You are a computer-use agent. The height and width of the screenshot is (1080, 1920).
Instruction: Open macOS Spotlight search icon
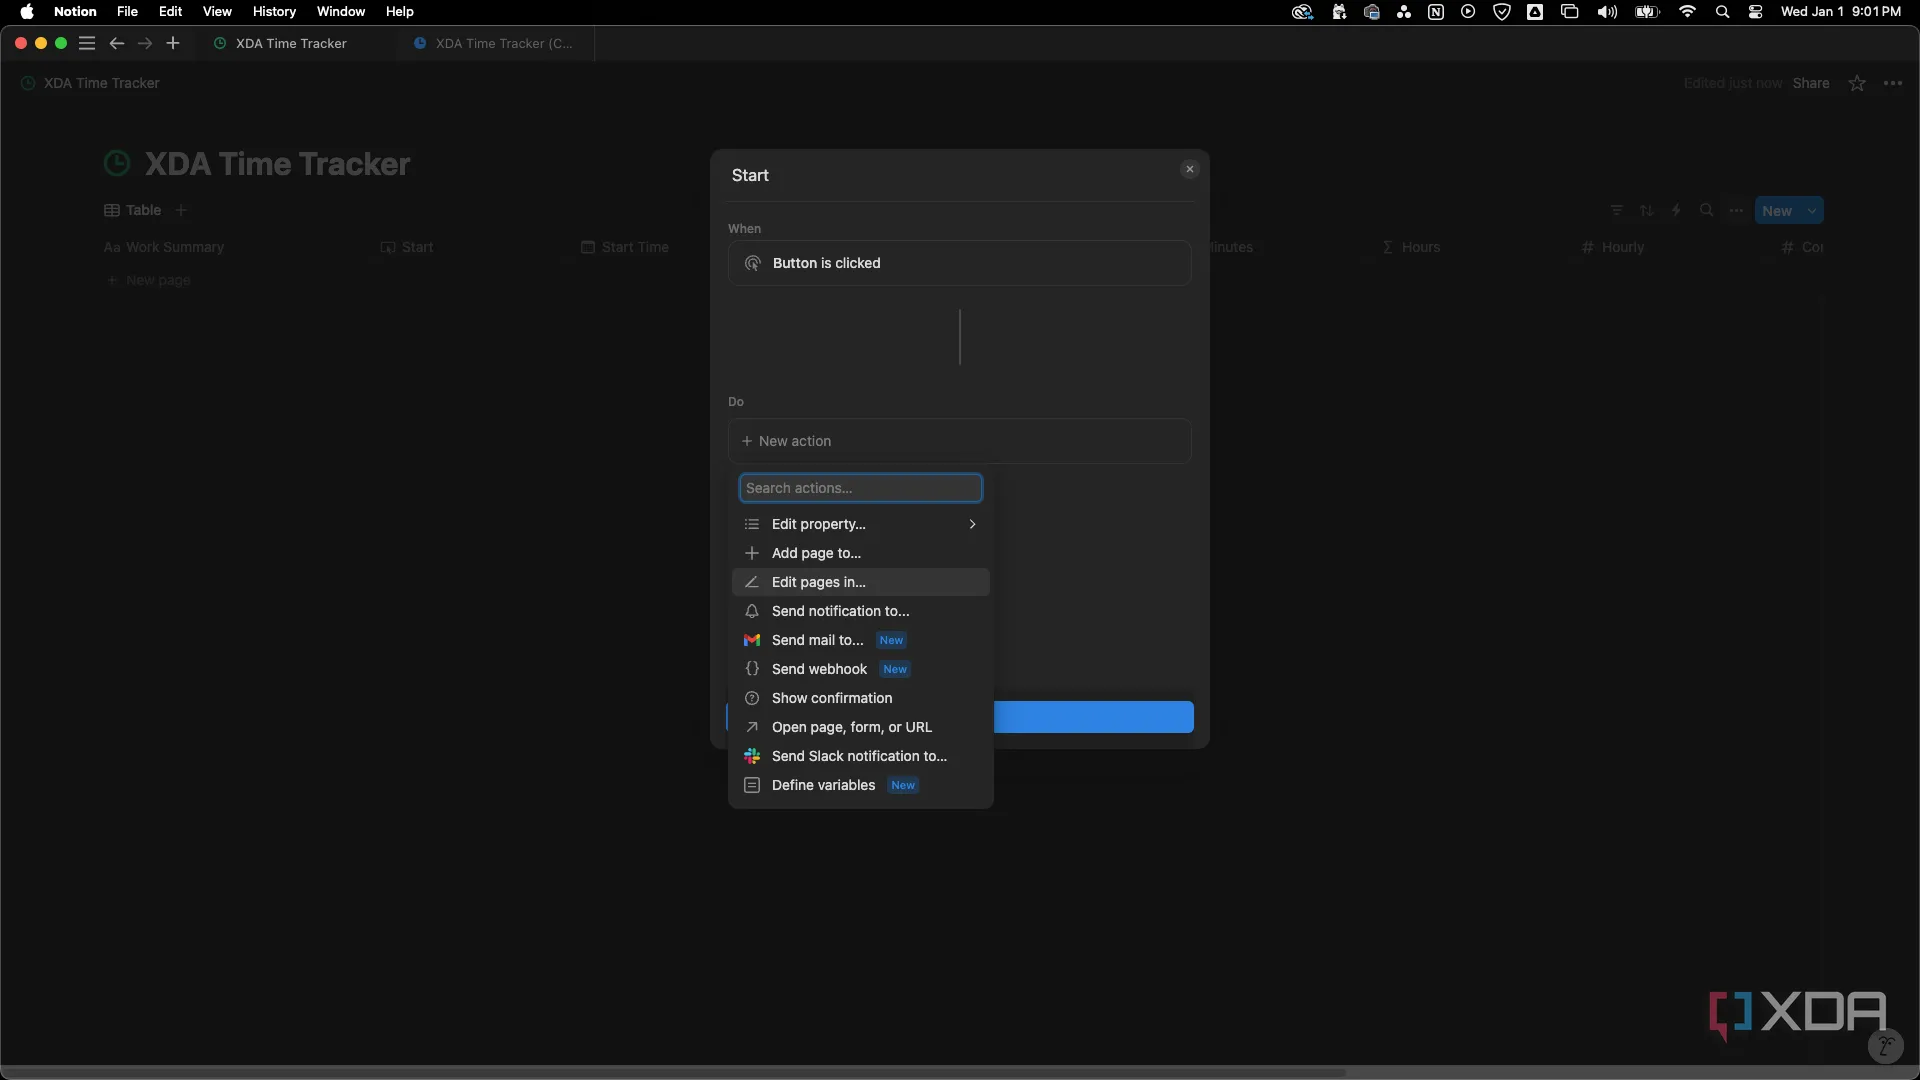(x=1722, y=12)
